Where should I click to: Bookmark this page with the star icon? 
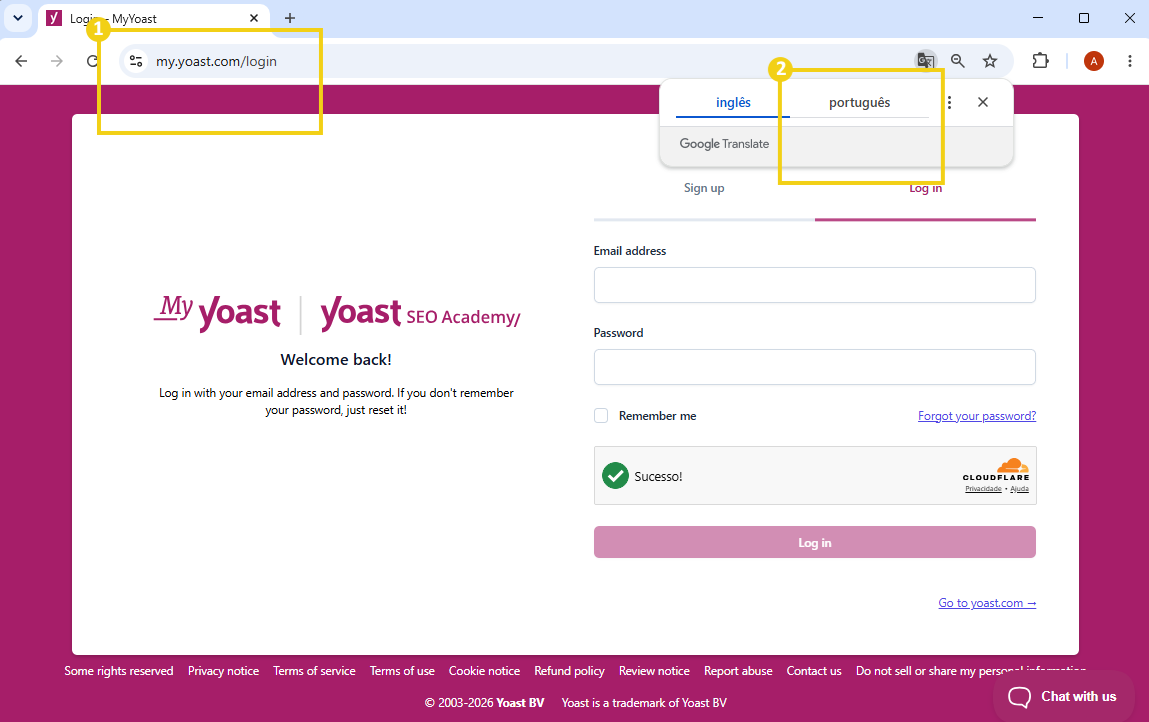pyautogui.click(x=990, y=61)
